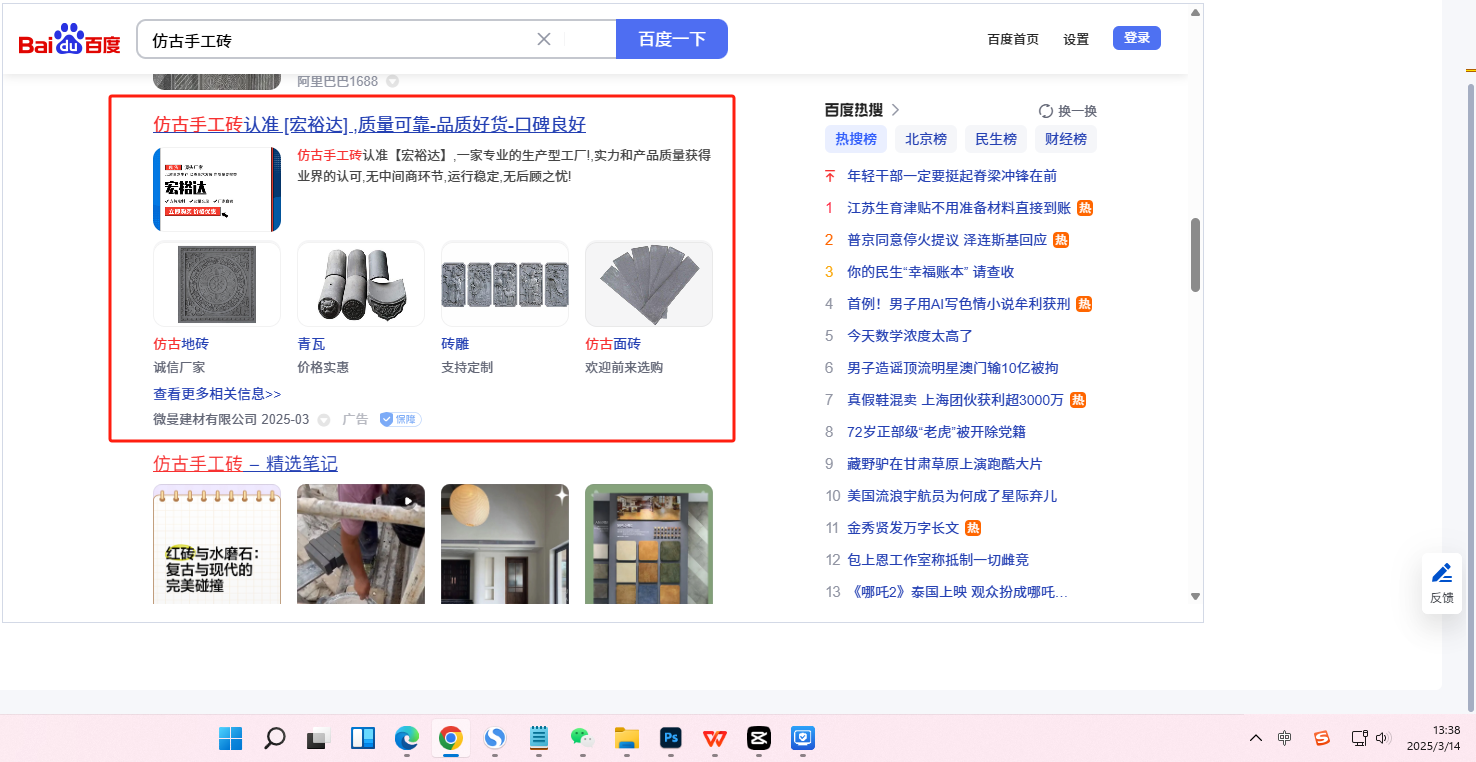Screen dimensions: 1476x762
Task: Open hot search 72岁正部级"老虎"被开除党籍
Action: 936,432
